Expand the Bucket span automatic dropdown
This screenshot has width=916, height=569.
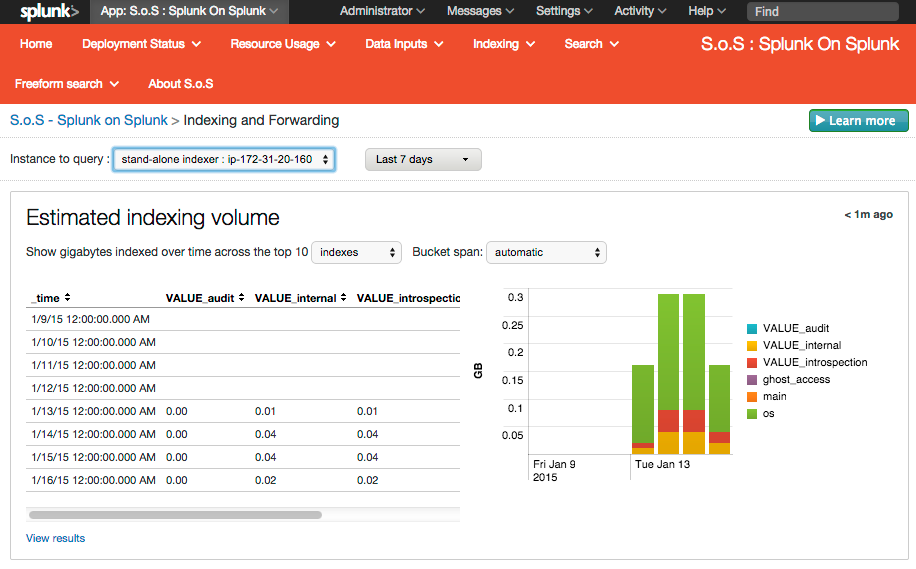click(x=546, y=252)
